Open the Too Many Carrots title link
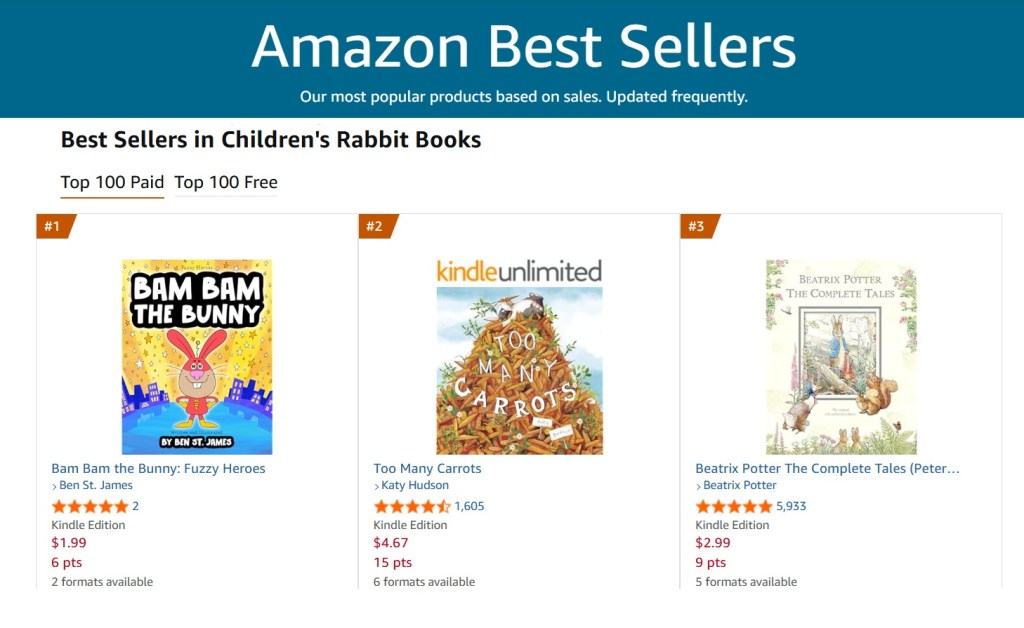 tap(427, 468)
